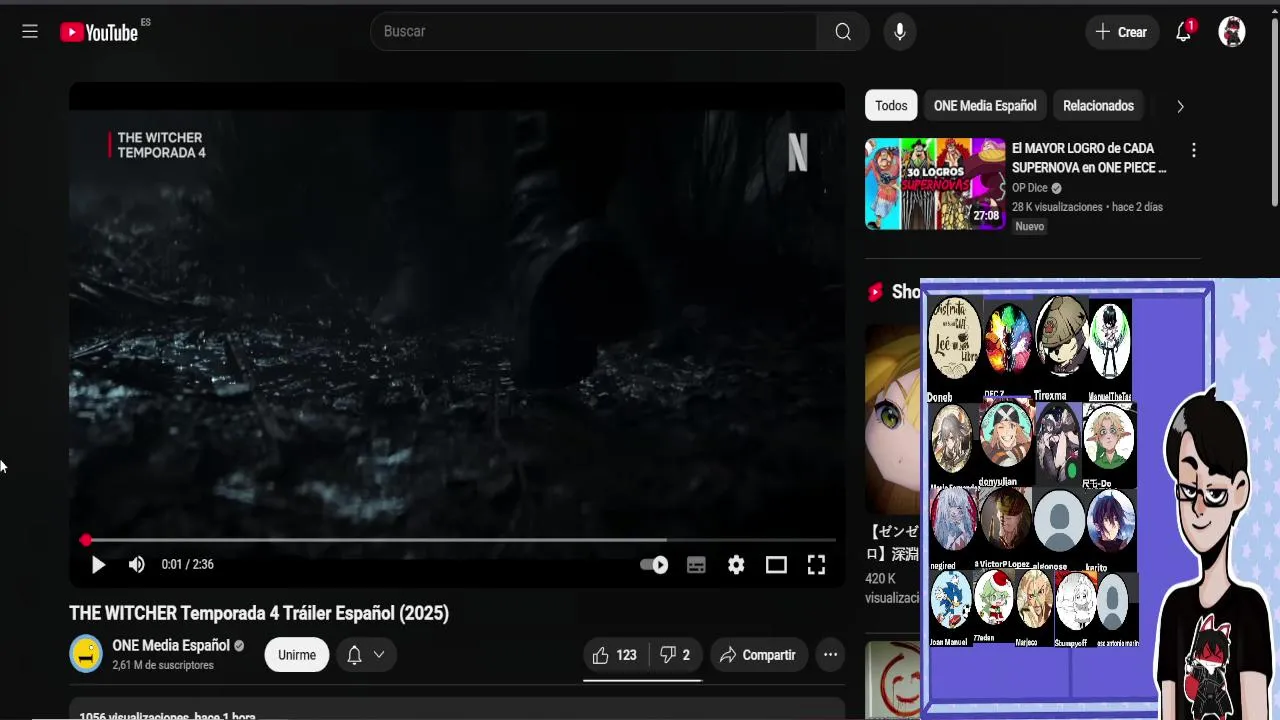Screen dimensions: 1280x720
Task: Select Relacionados filter chip
Action: 1098,106
